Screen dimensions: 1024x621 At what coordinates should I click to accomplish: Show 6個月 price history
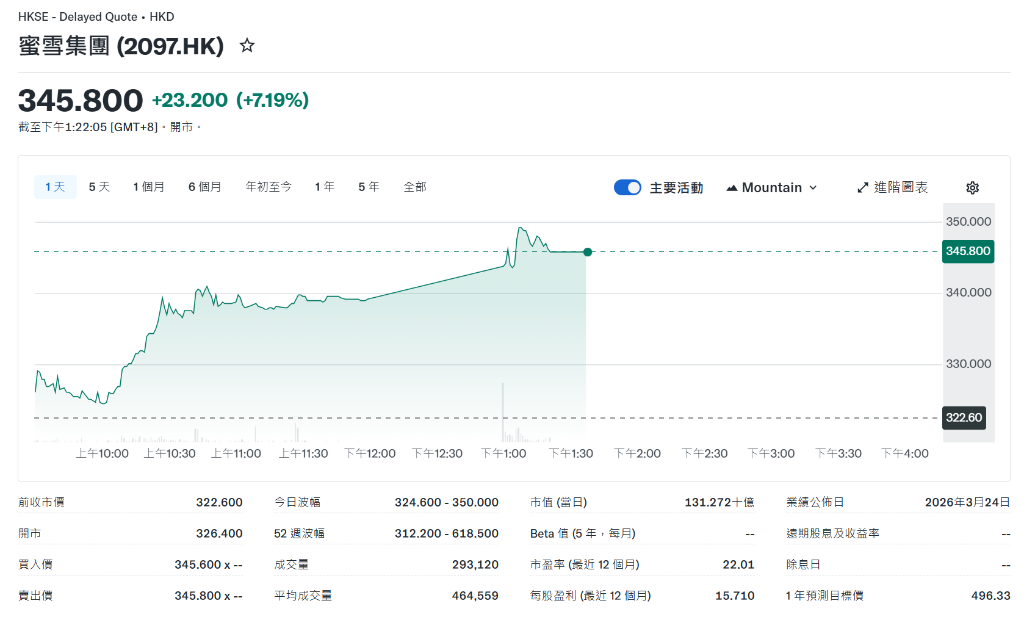tap(205, 187)
